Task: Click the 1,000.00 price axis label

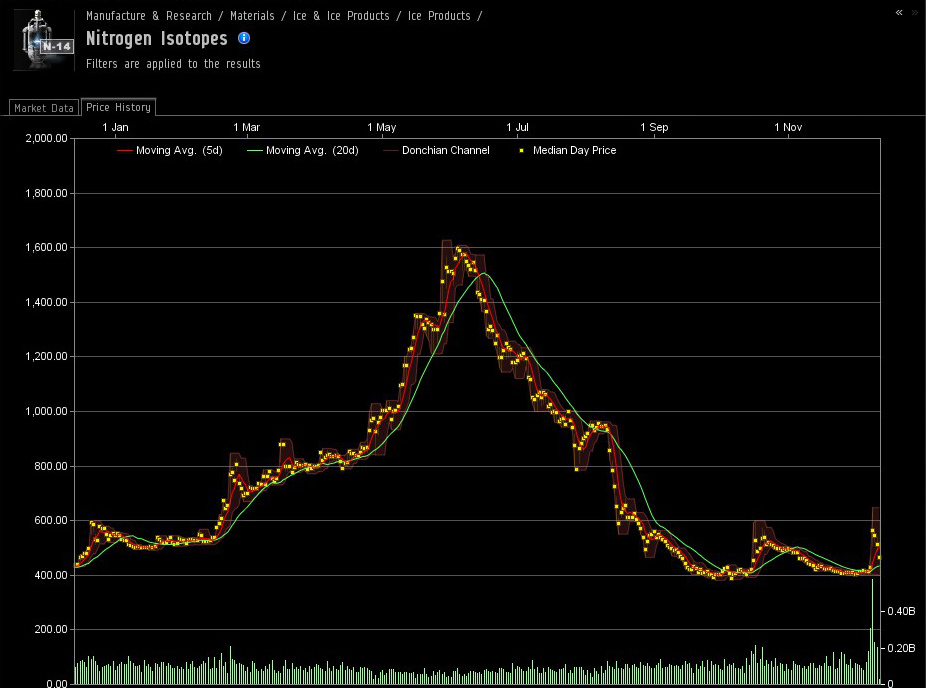Action: click(x=46, y=411)
